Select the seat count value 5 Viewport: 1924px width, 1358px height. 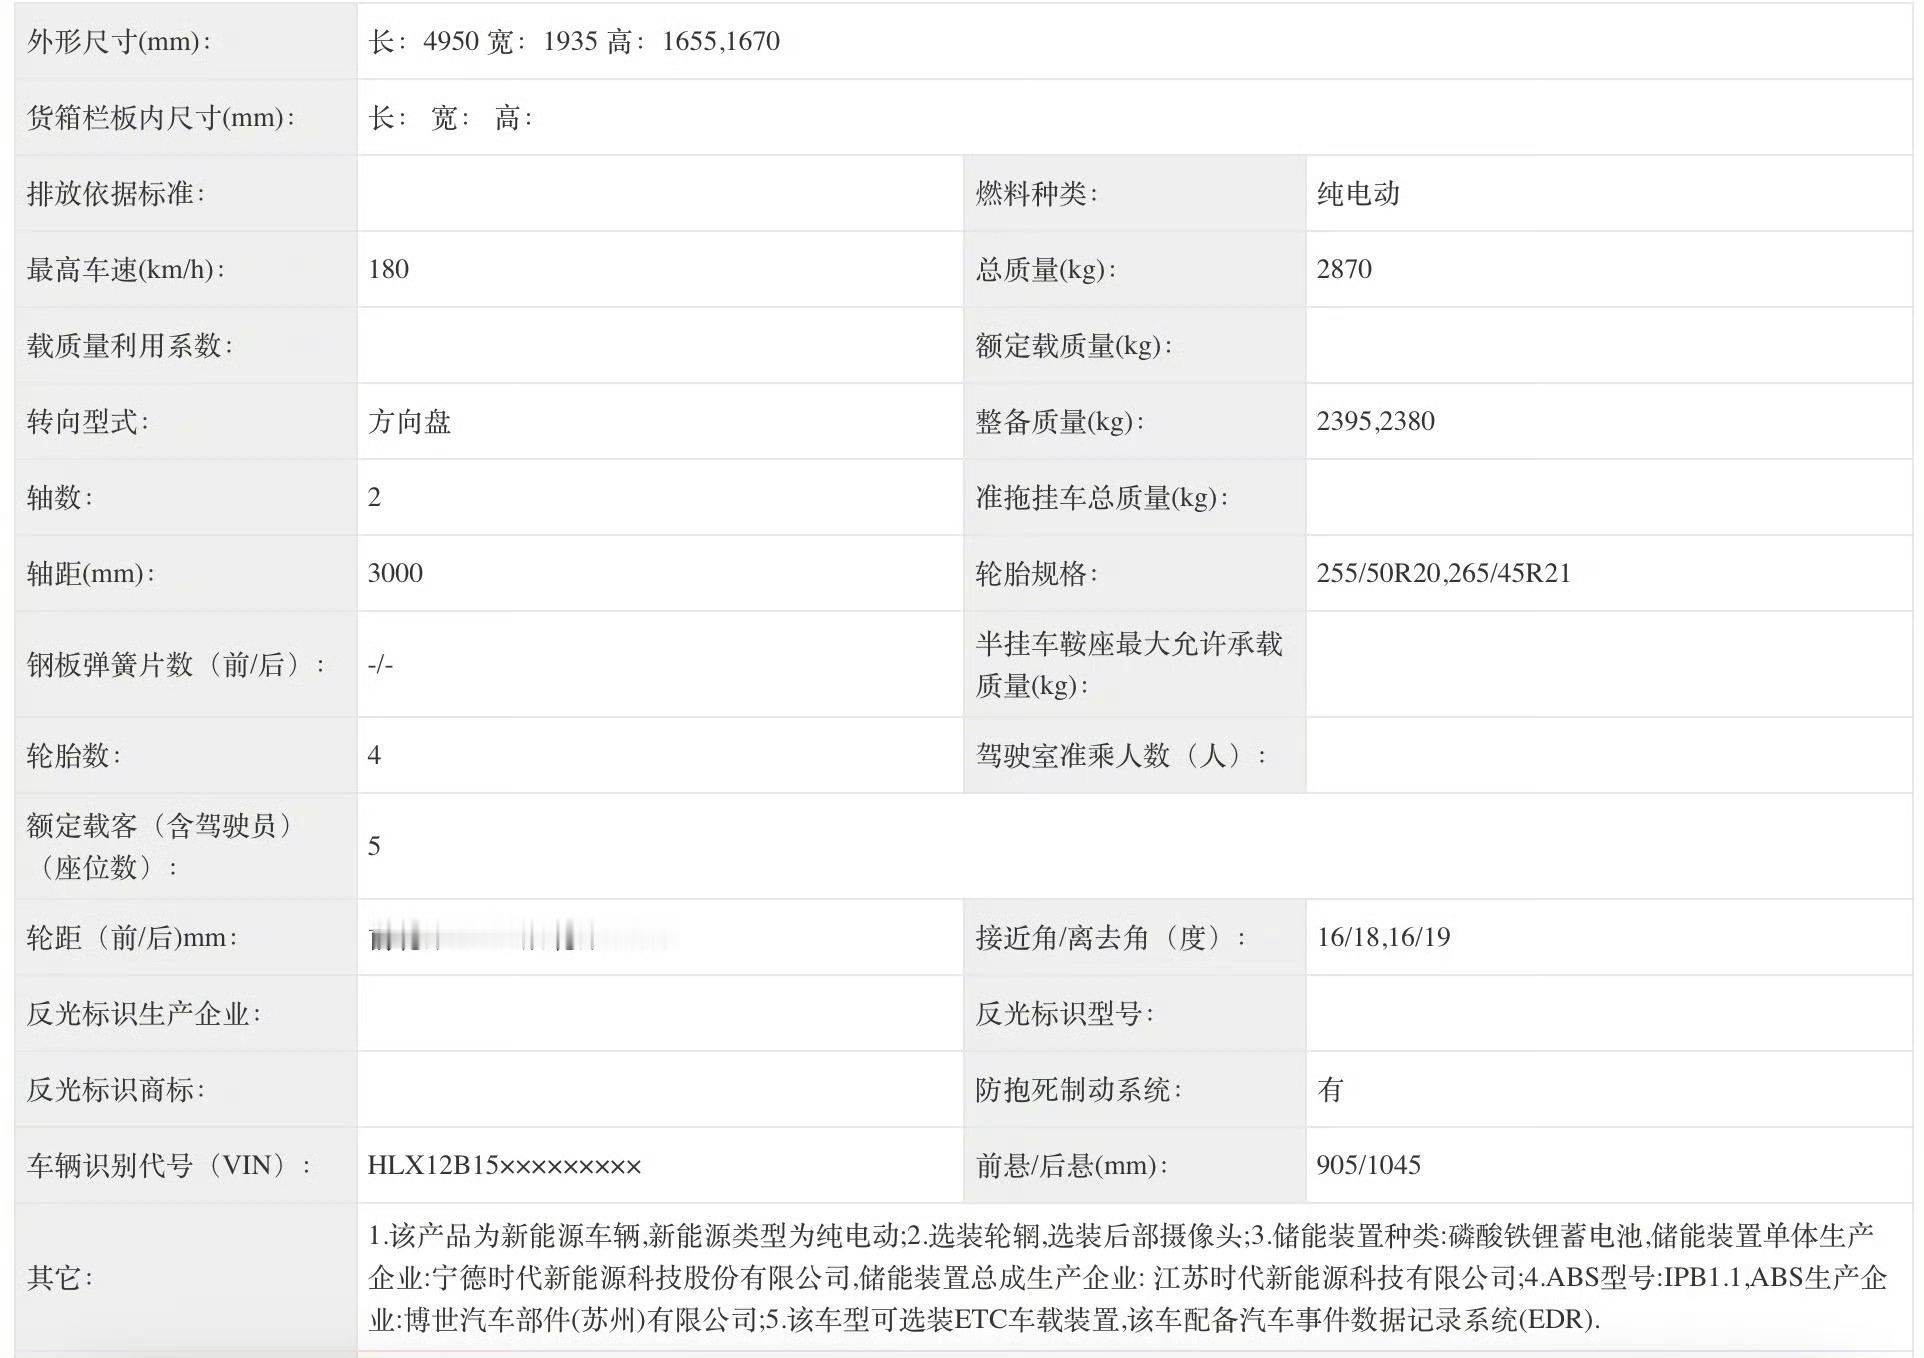[374, 847]
